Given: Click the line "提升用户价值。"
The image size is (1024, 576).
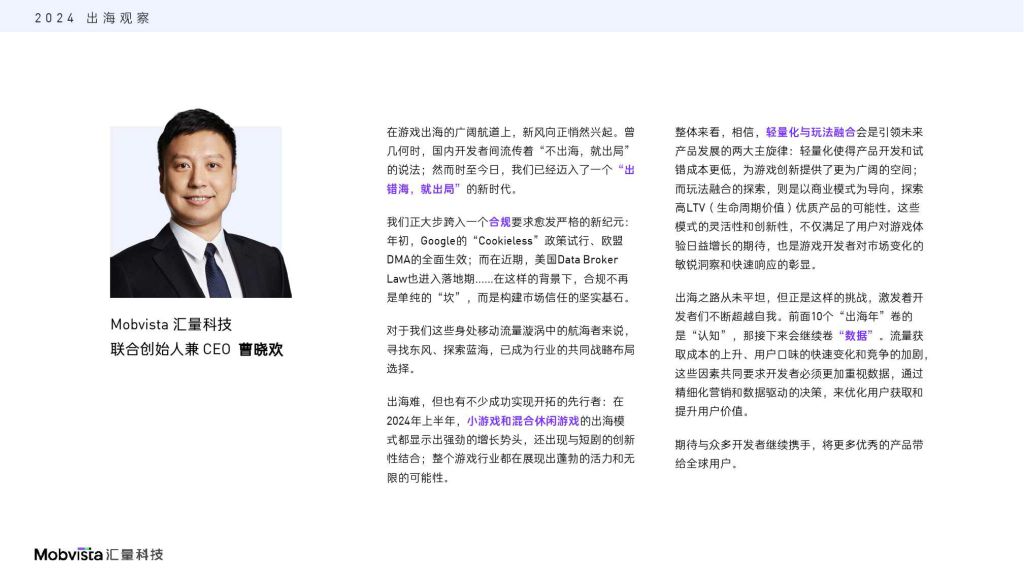Looking at the screenshot, I should [x=712, y=411].
